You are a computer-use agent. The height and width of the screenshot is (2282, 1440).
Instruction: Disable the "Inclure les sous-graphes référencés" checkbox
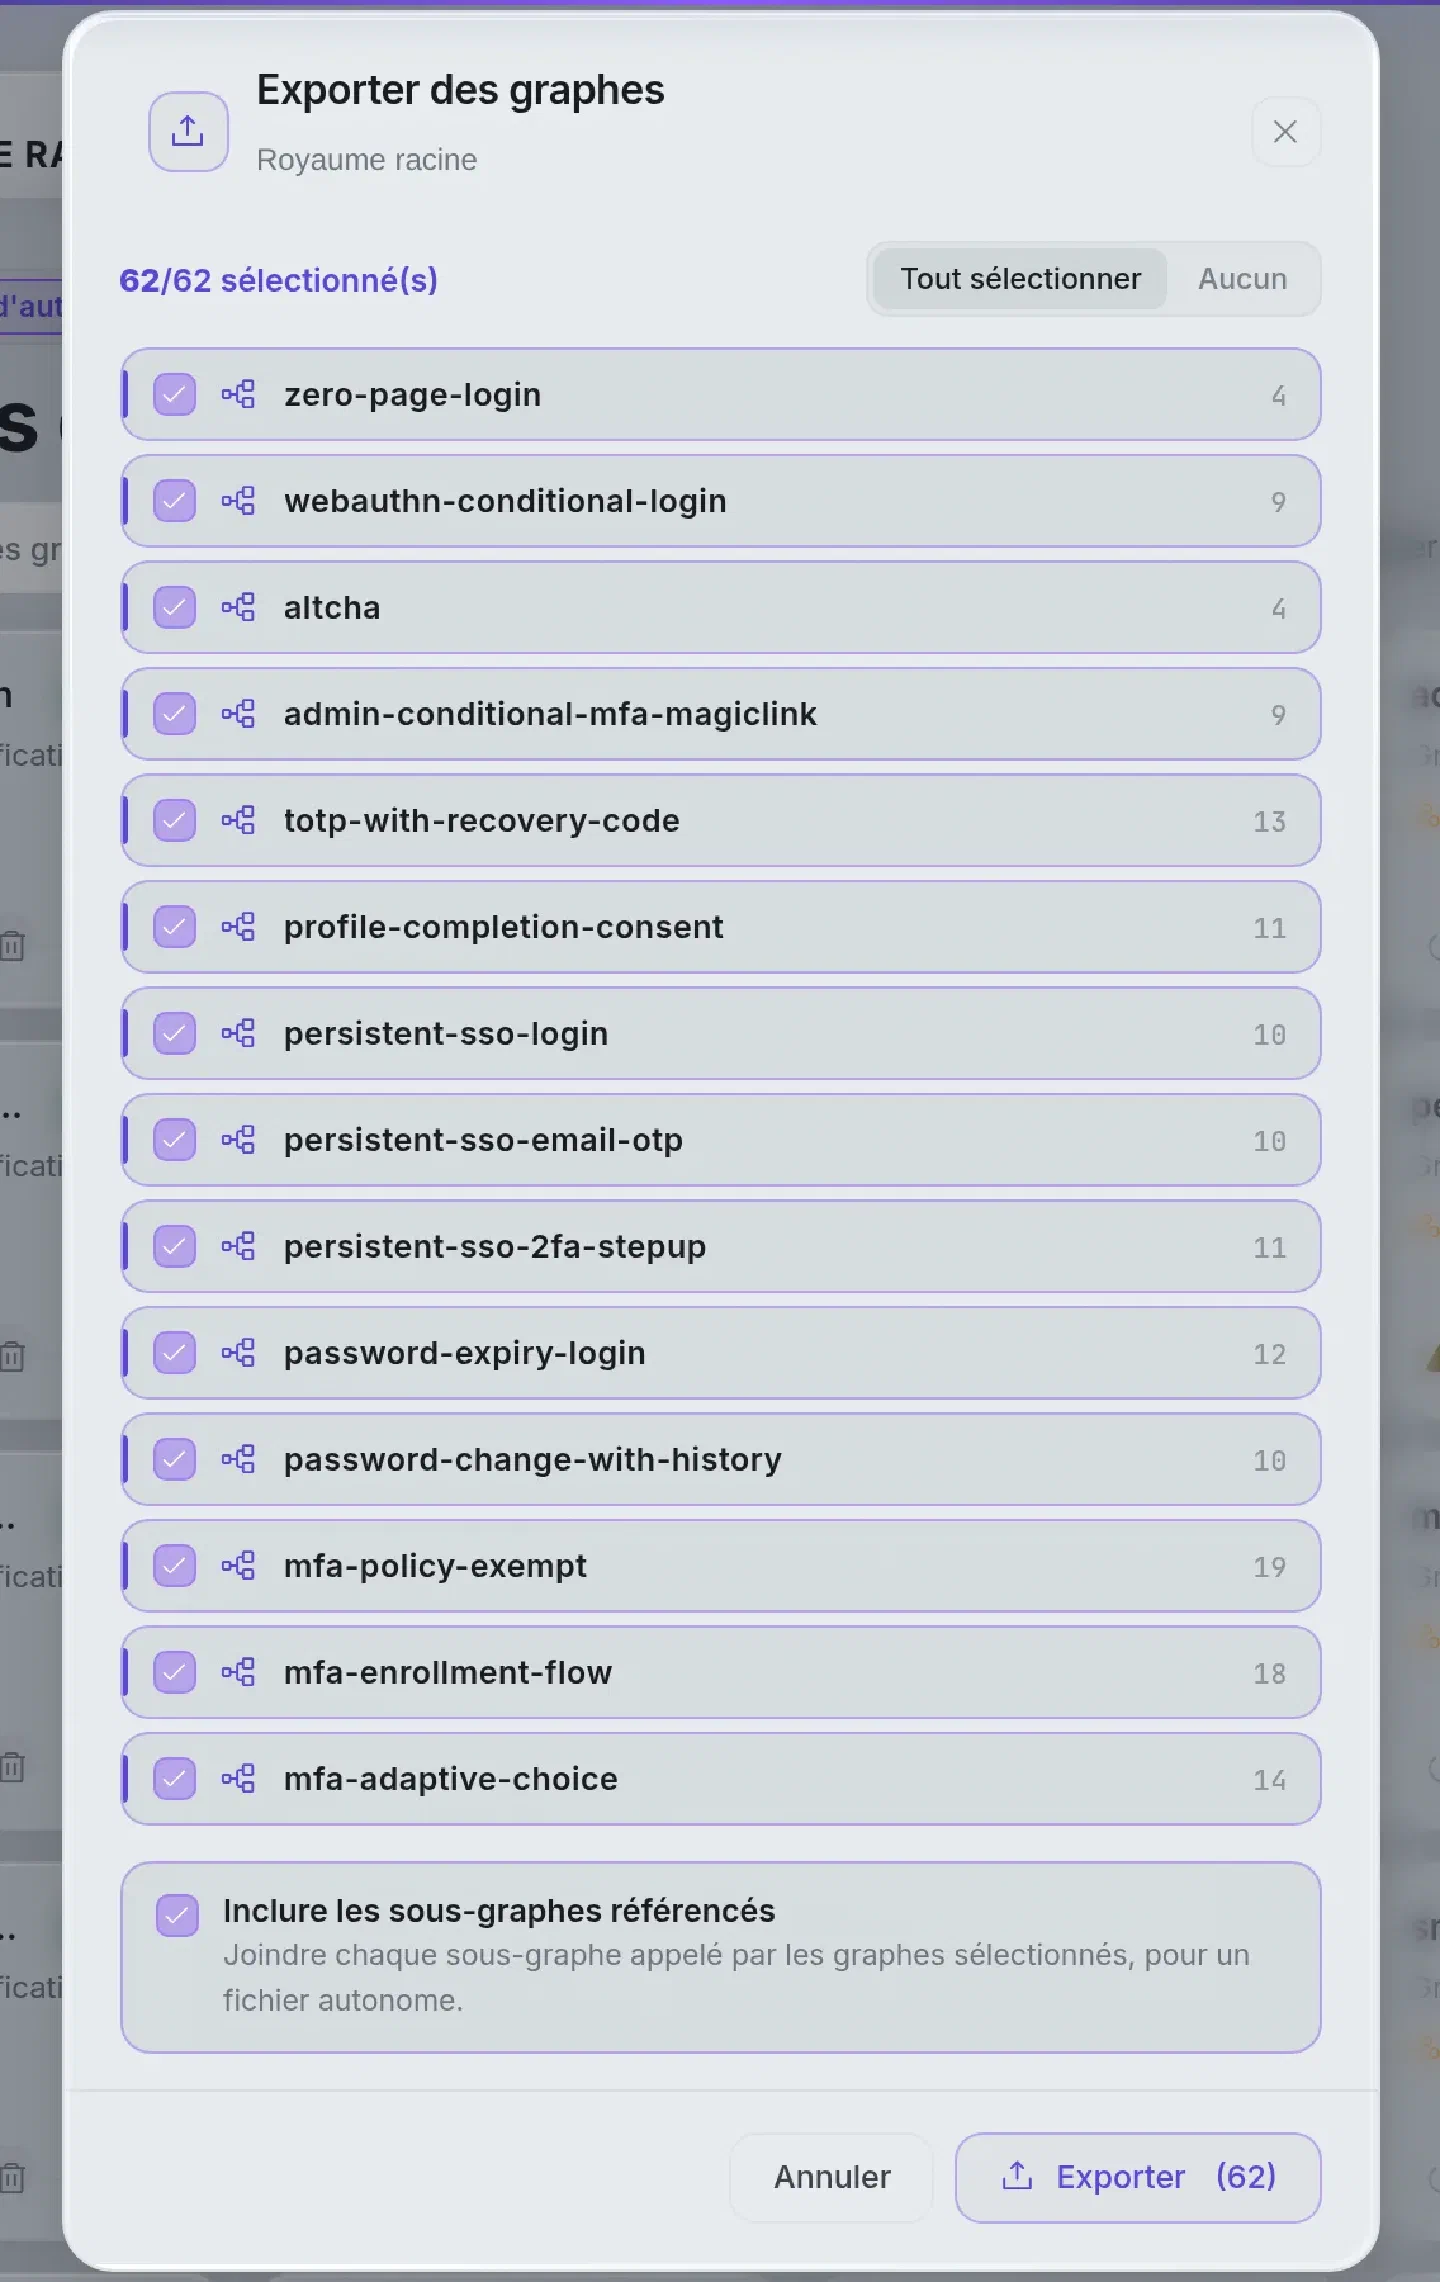pos(177,1915)
